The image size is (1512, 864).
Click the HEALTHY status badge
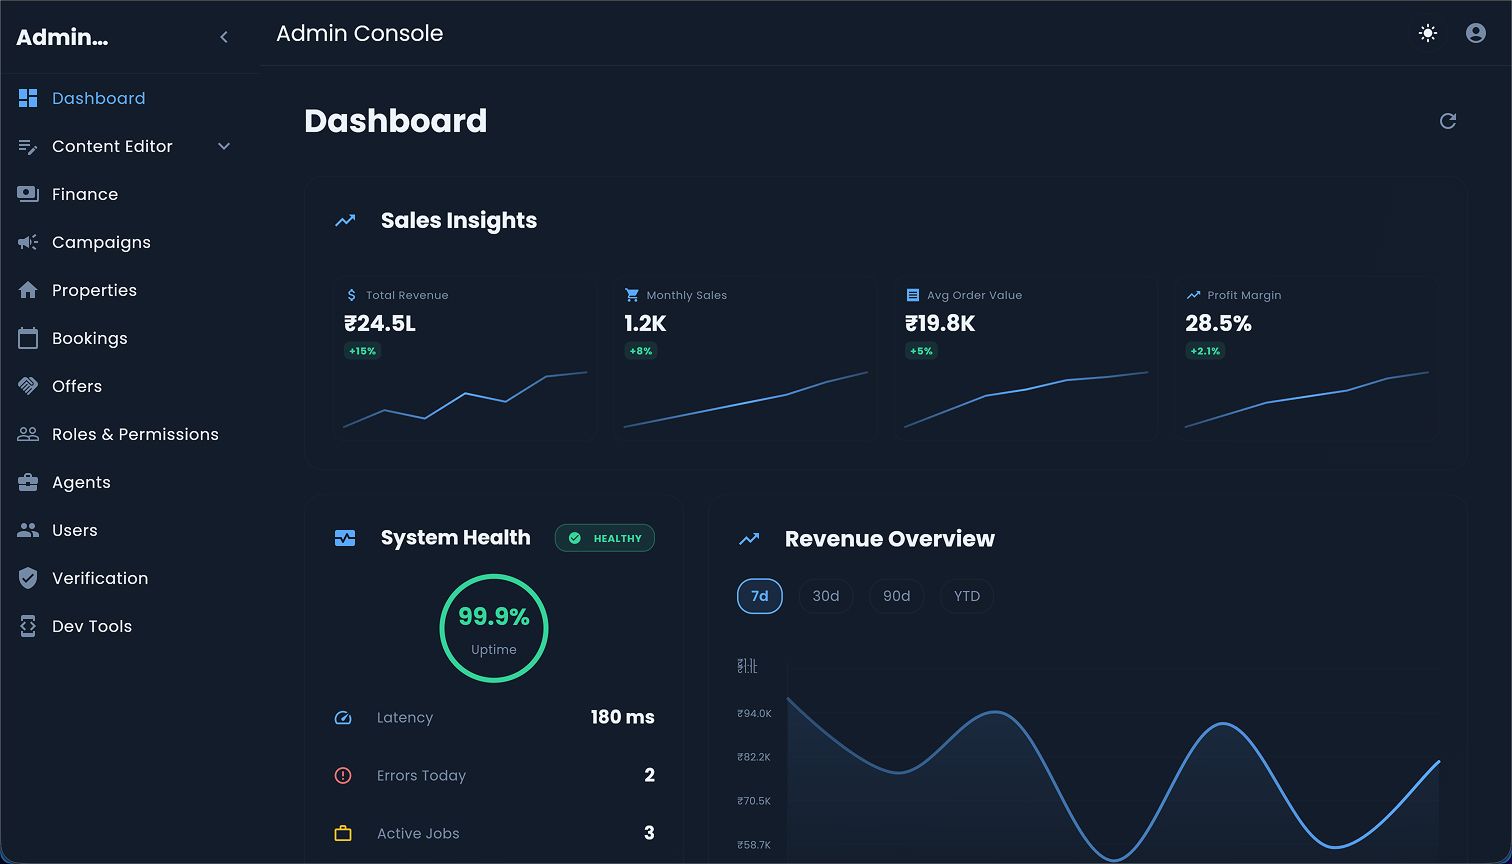pos(605,538)
